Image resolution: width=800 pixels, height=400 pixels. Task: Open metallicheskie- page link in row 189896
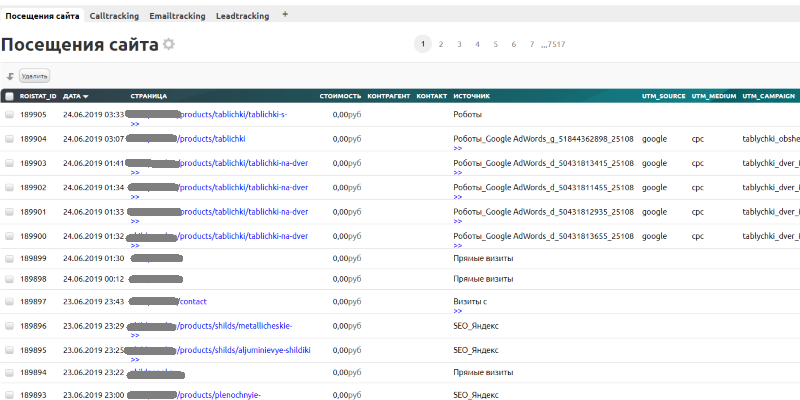pos(235,326)
